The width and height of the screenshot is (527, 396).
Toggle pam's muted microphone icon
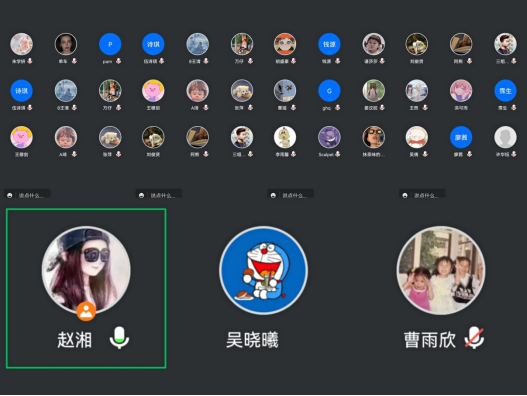click(118, 61)
